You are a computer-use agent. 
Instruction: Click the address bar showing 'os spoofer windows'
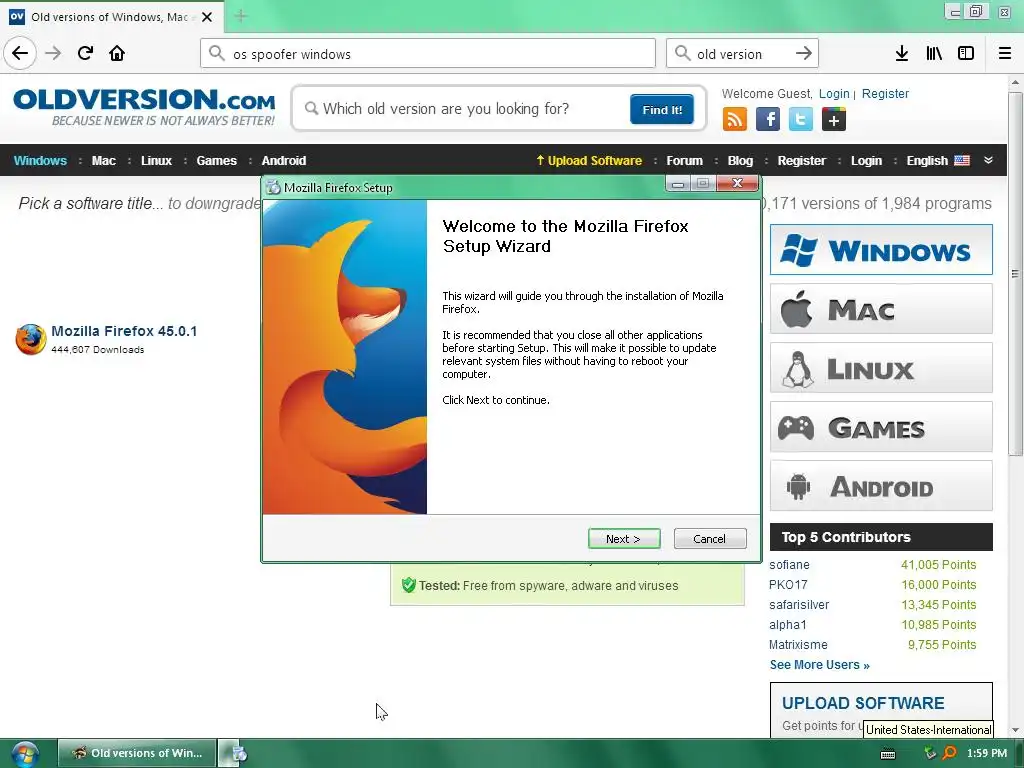click(x=428, y=53)
